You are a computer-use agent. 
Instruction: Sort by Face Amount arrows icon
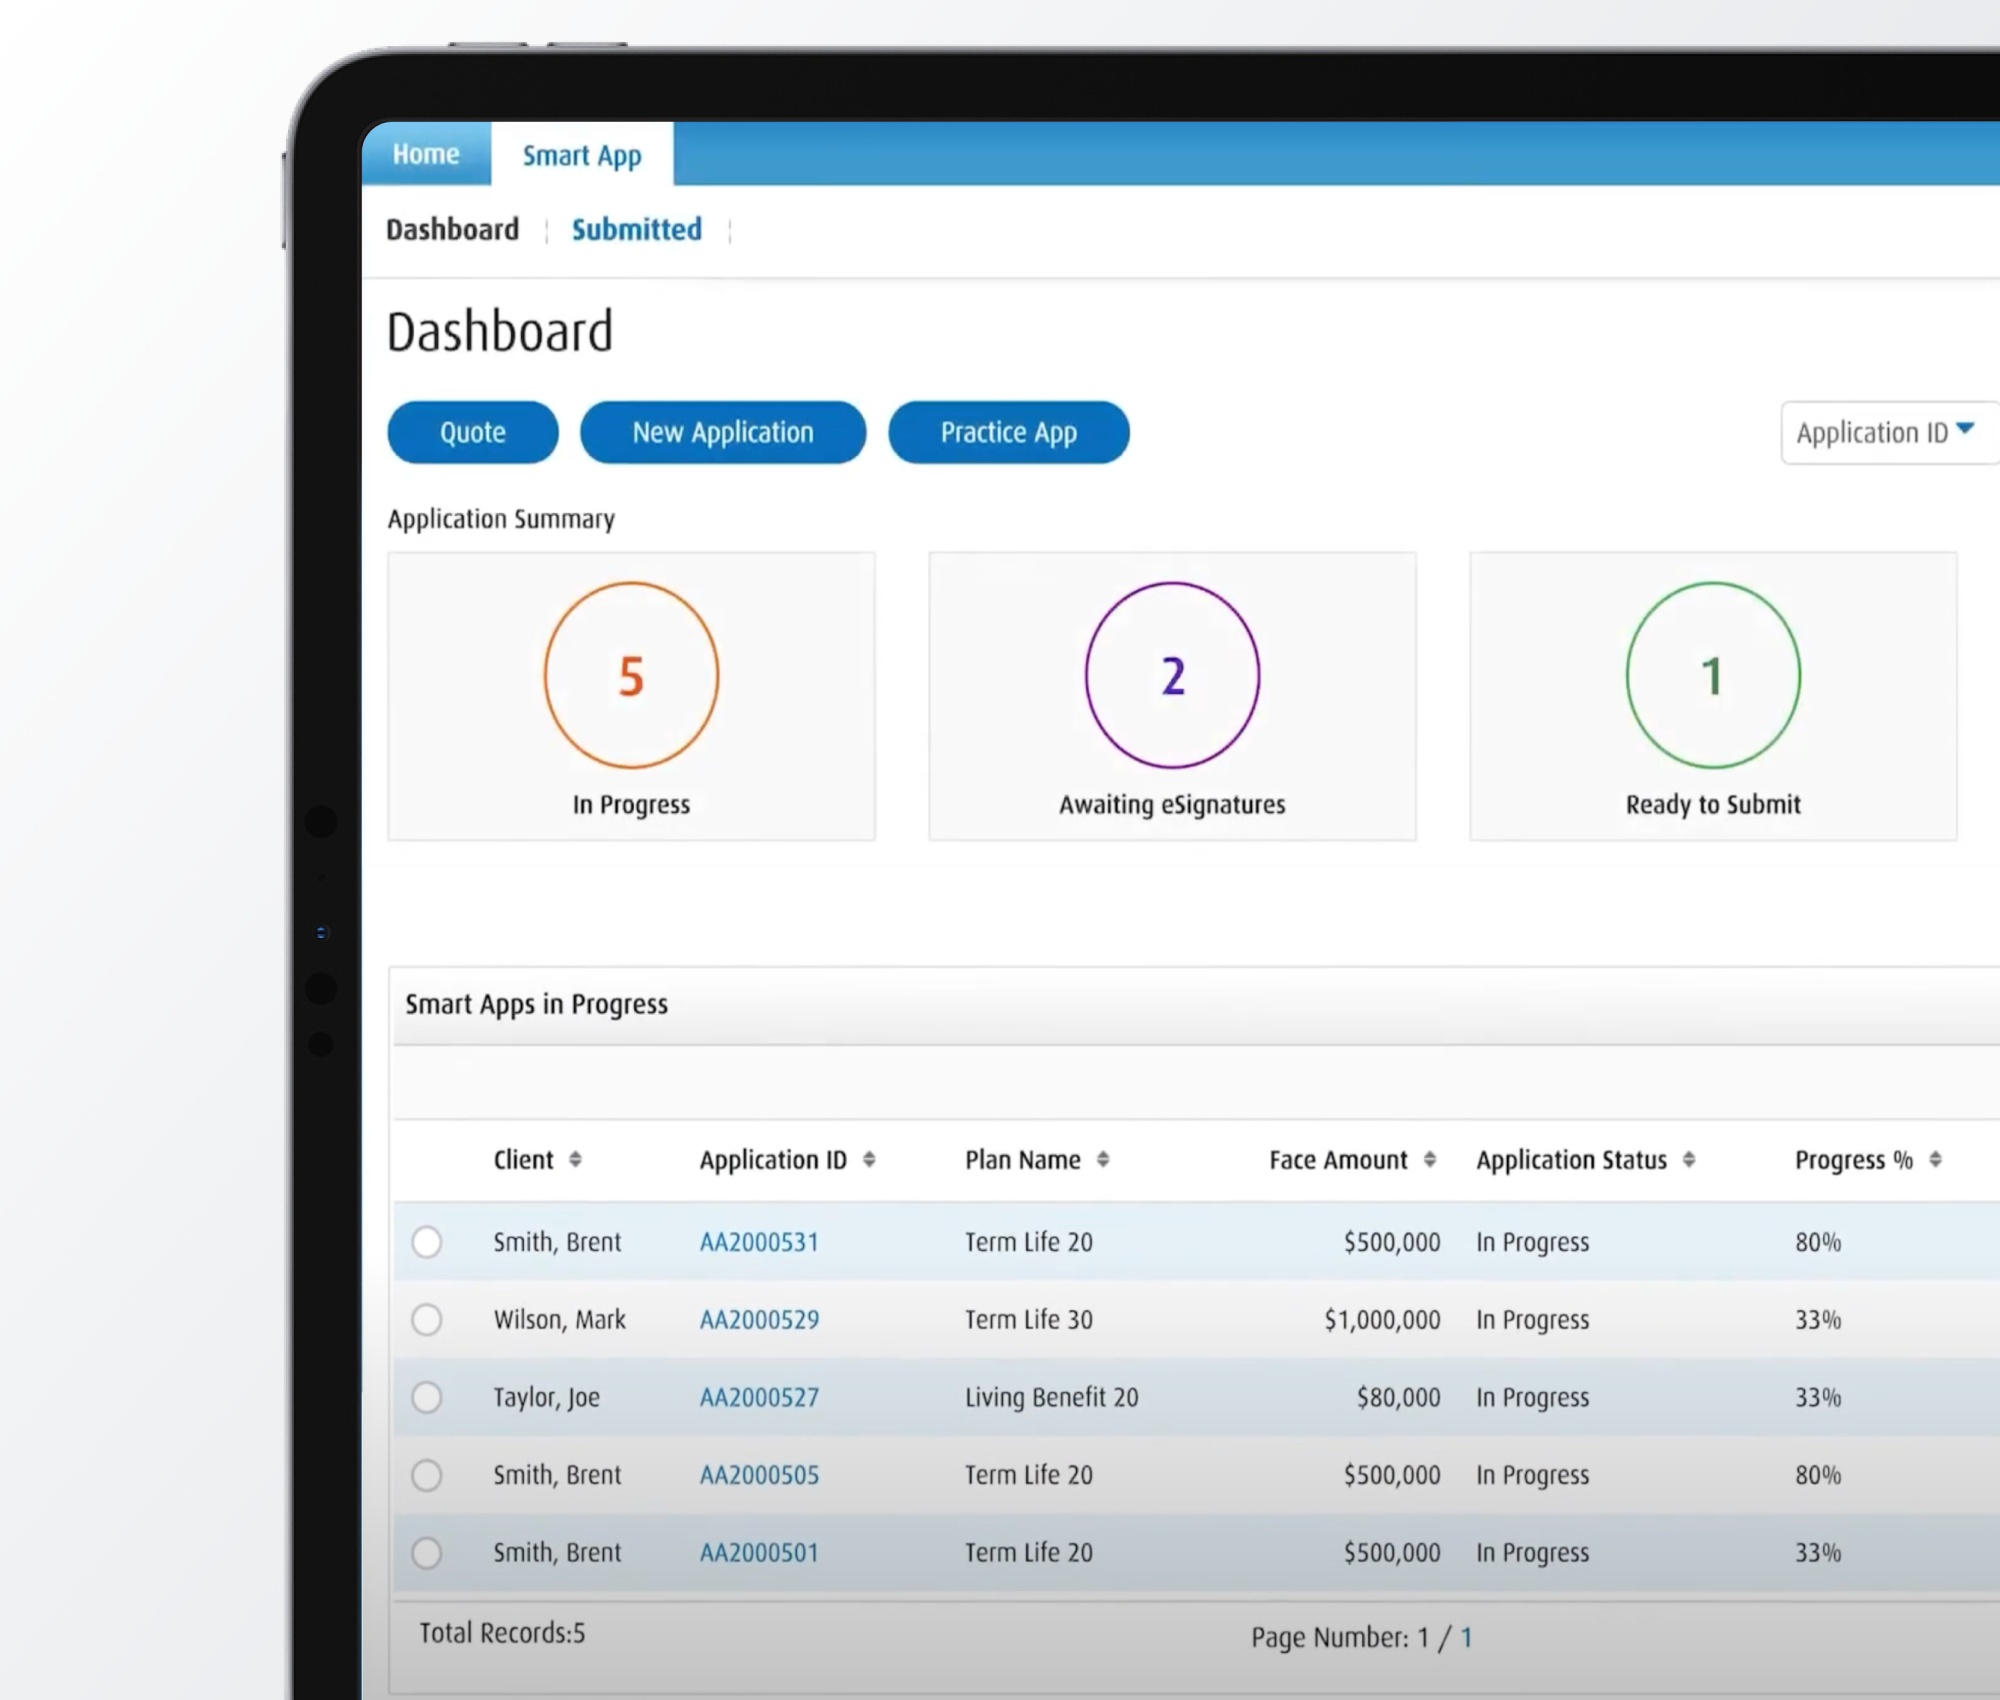point(1430,1159)
